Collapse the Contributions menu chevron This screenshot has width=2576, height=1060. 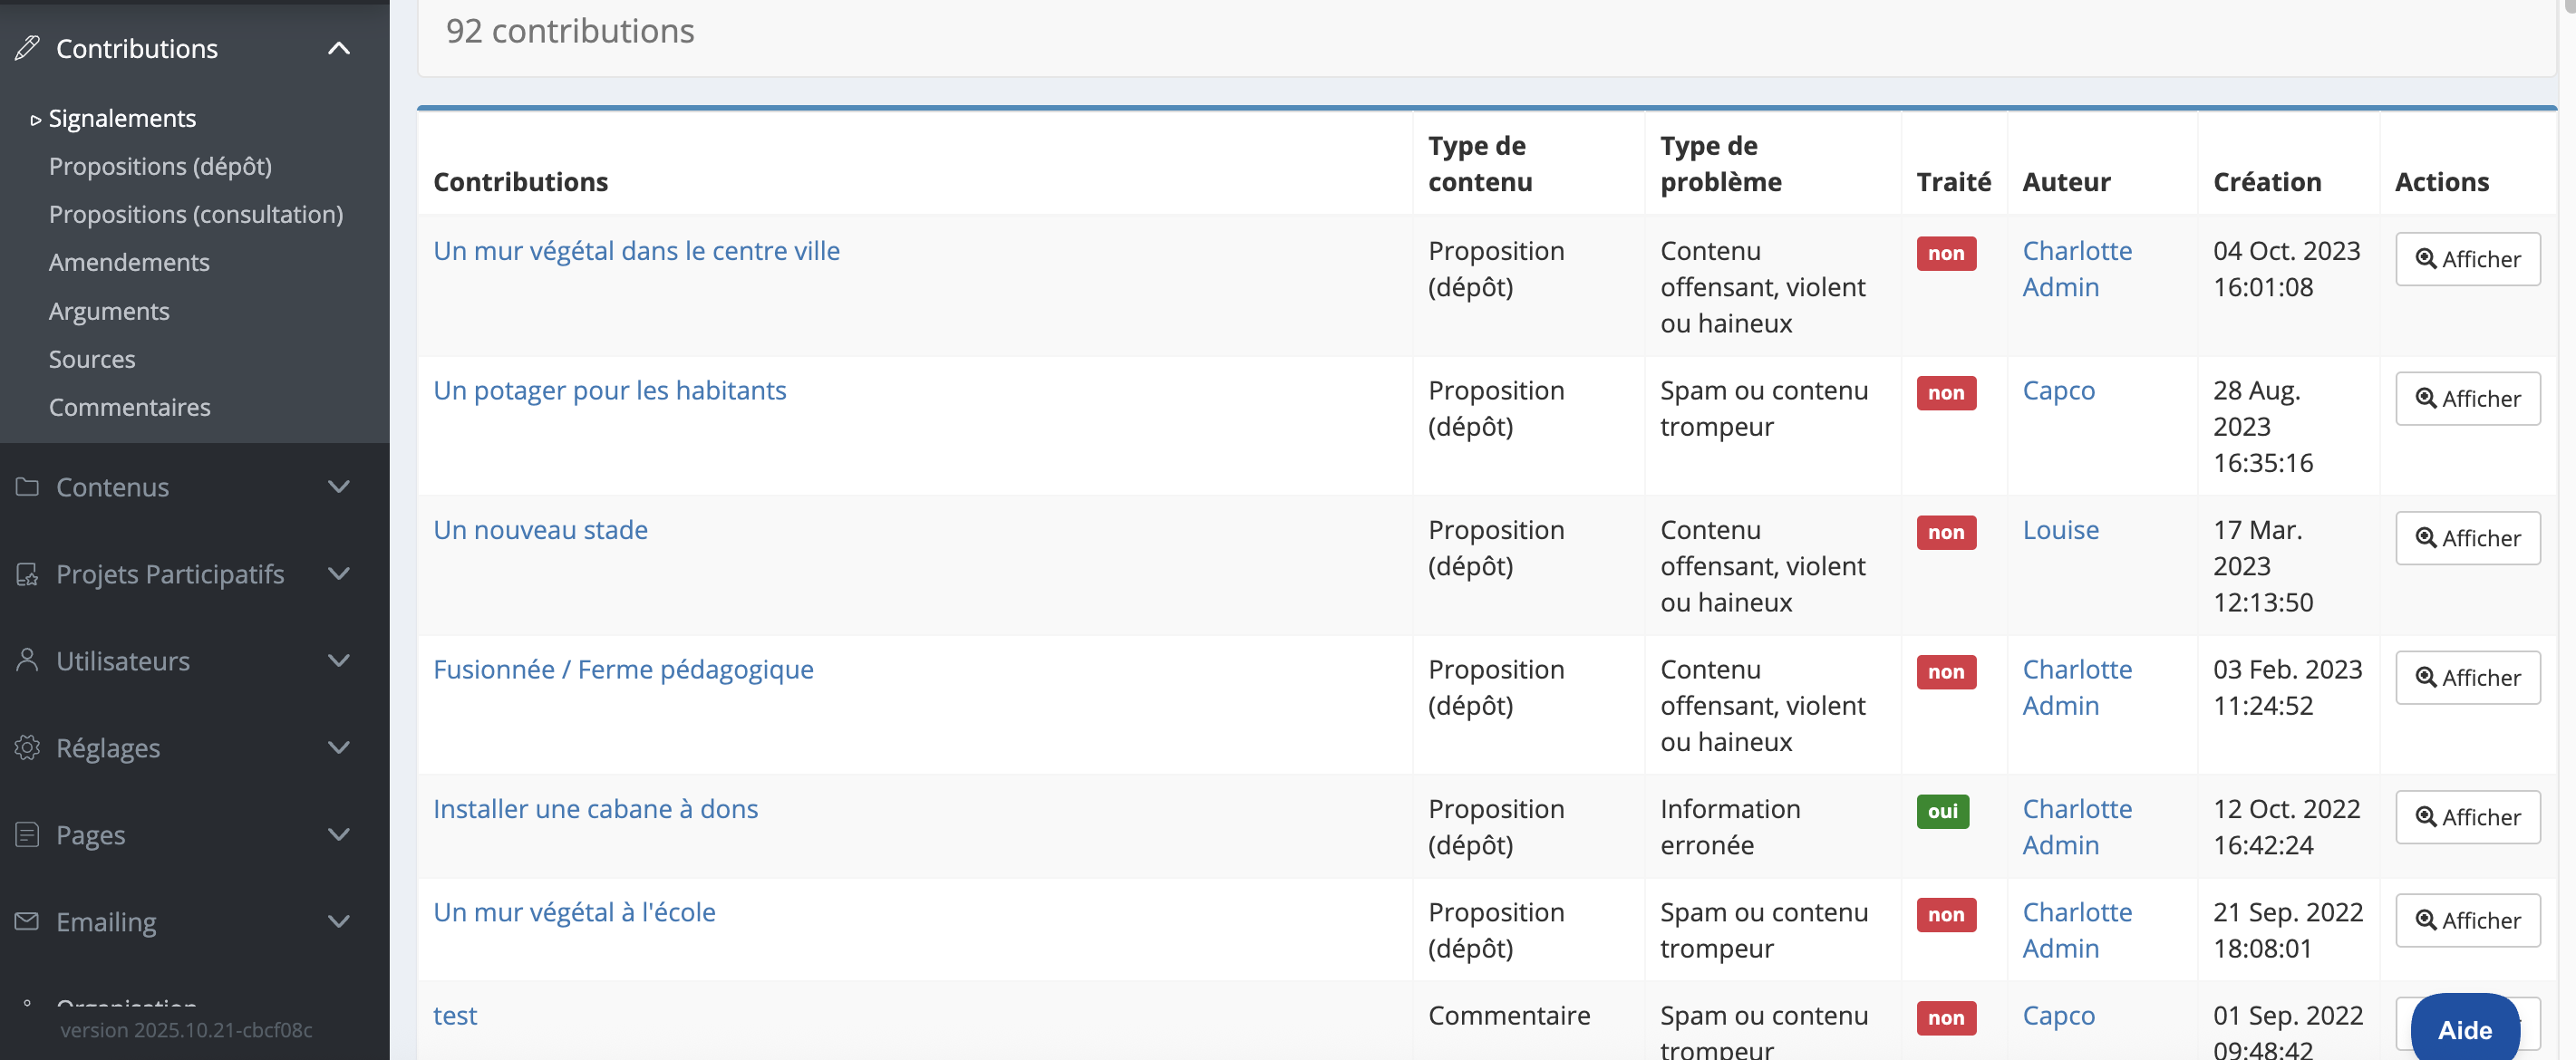point(339,48)
